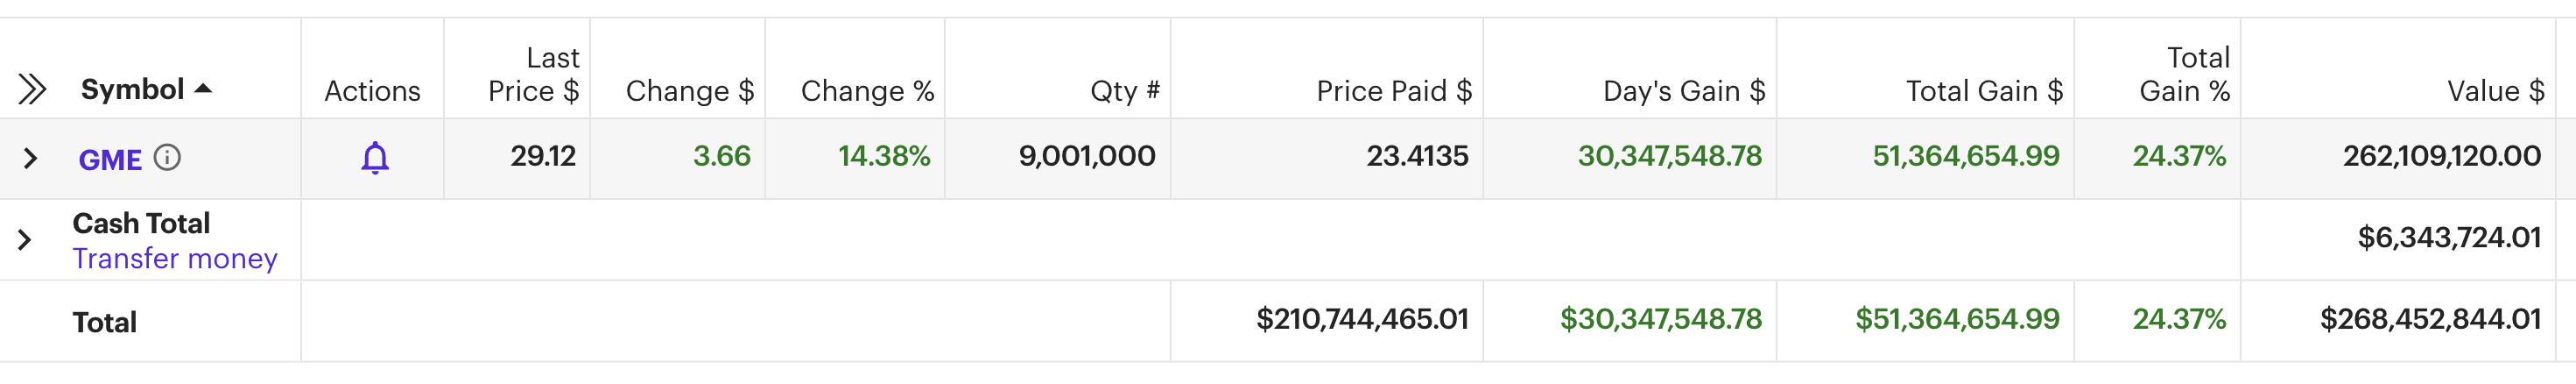Sort by Day's Gain $ column
Screen dimensions: 2576x384
click(1683, 91)
